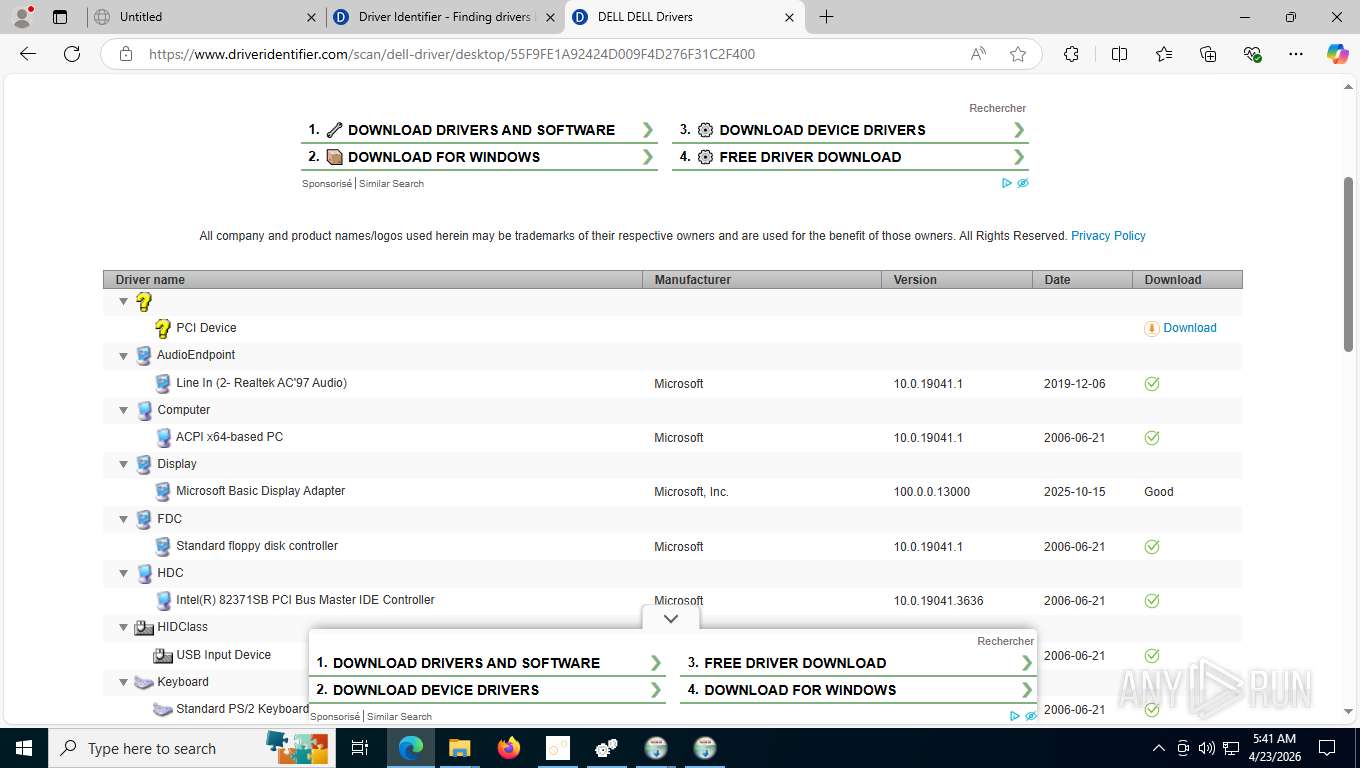
Task: Collapse the FDC category arrow
Action: point(124,519)
